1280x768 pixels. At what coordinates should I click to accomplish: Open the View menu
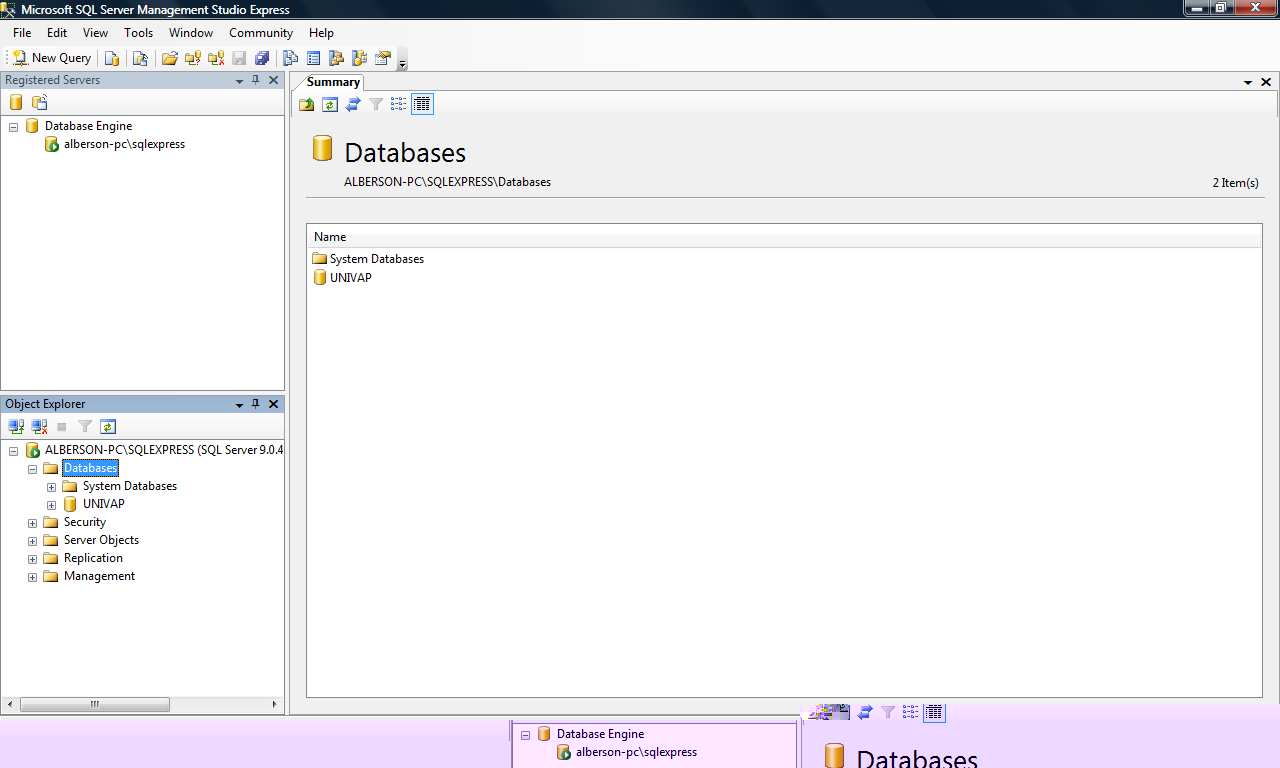(x=96, y=33)
